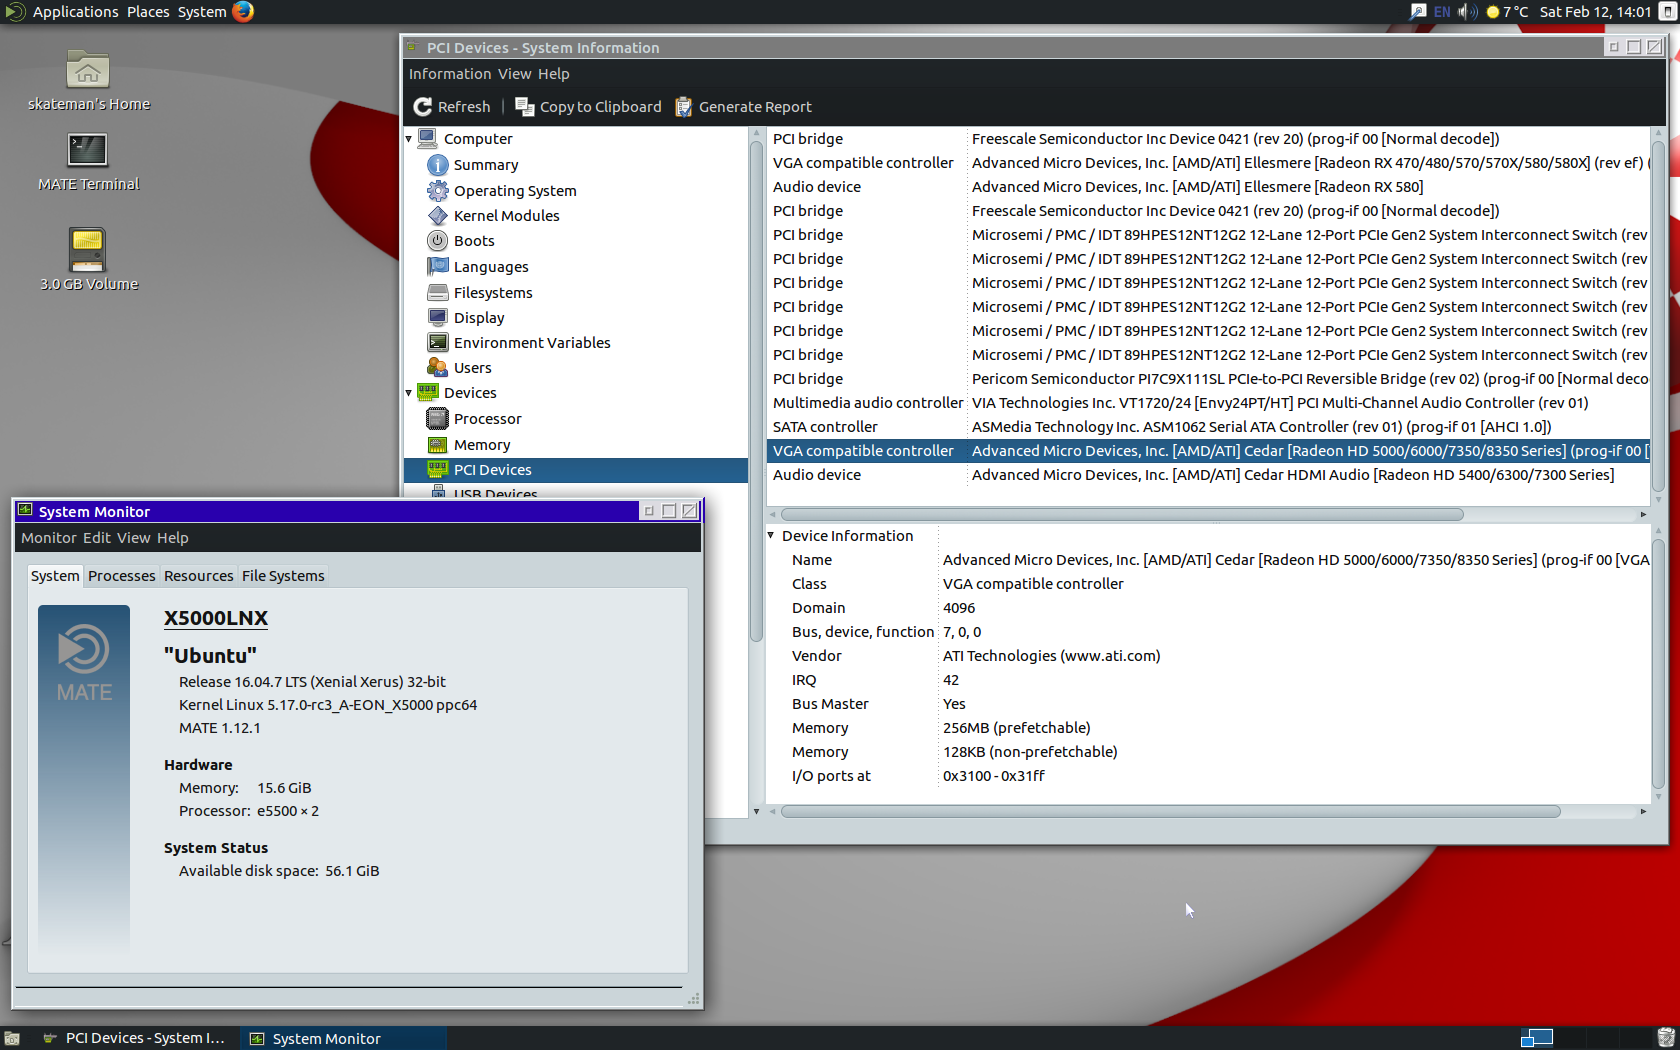Click the horizontal scrollbar of the device list
This screenshot has height=1050, width=1680.
tap(1121, 514)
